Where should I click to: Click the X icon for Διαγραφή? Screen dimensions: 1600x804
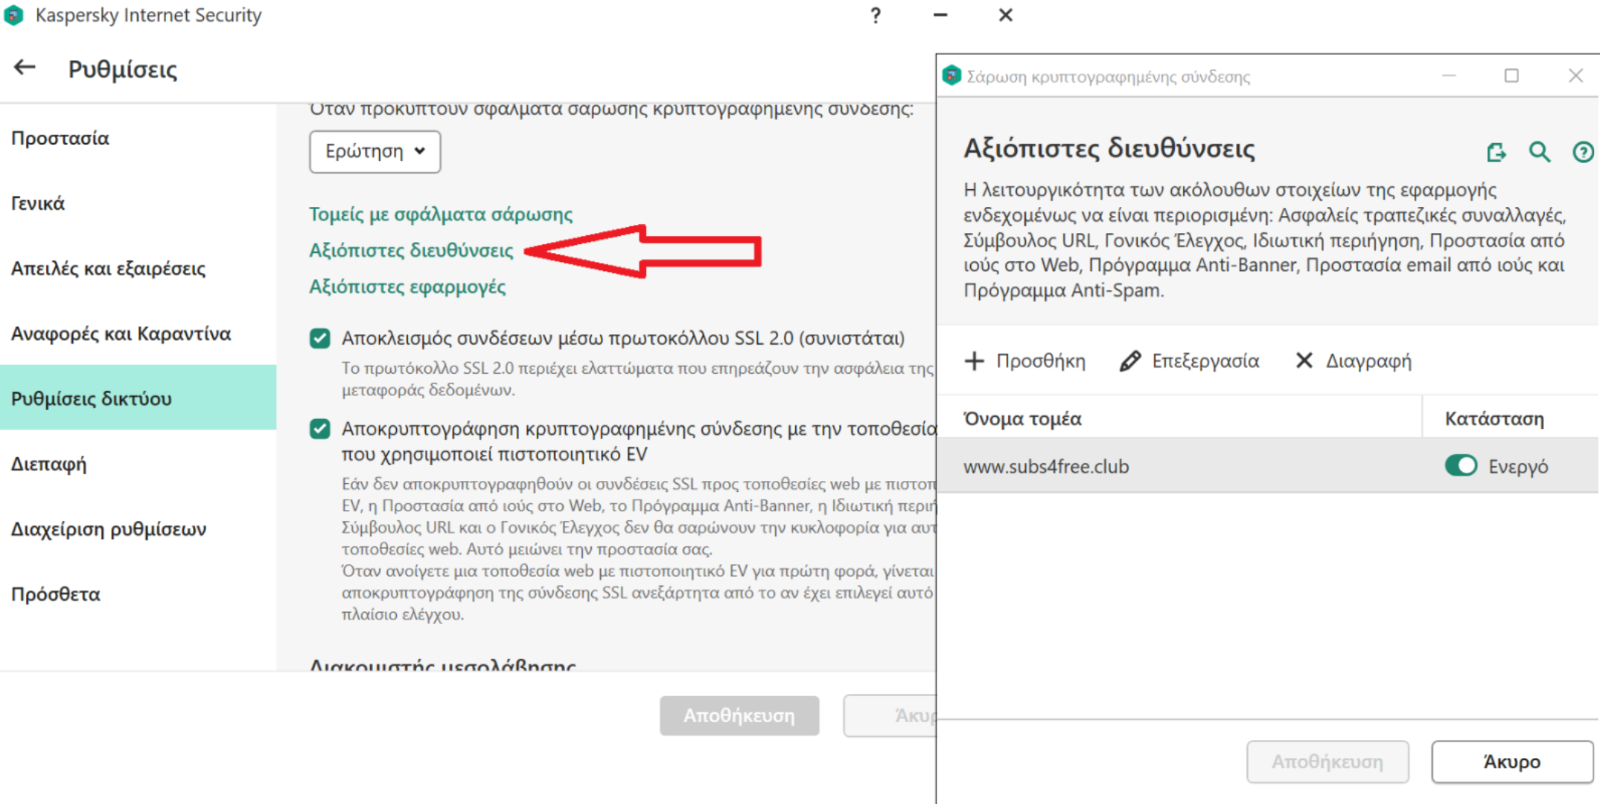[x=1304, y=360]
